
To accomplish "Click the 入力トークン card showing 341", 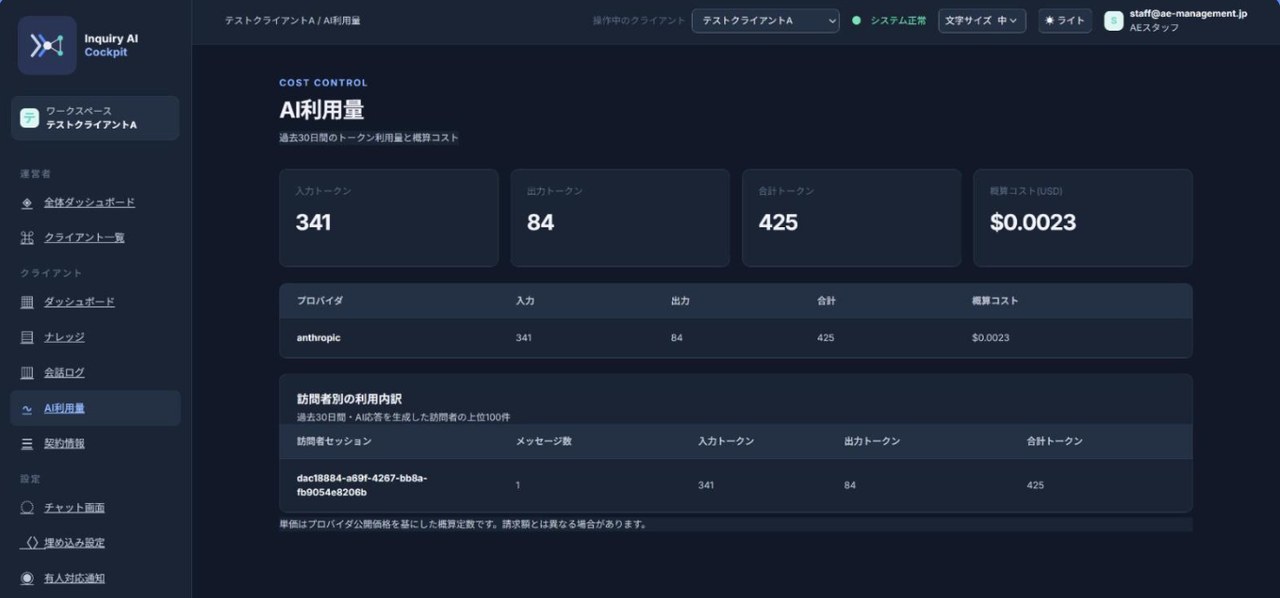I will (x=389, y=218).
